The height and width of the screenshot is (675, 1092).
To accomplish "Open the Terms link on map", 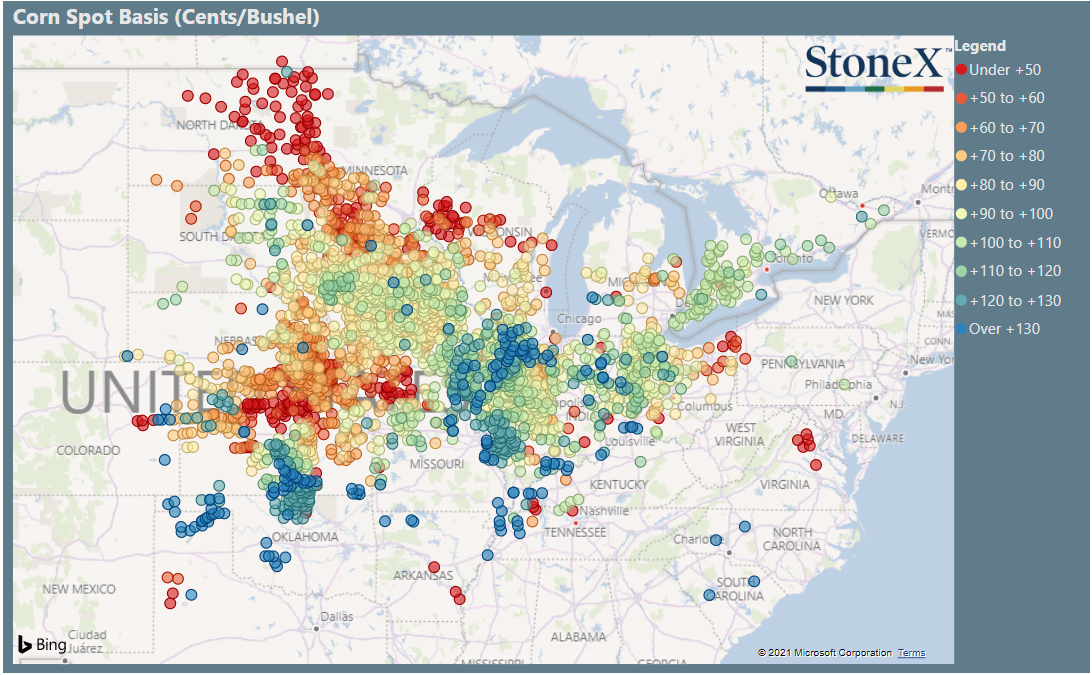I will [911, 653].
